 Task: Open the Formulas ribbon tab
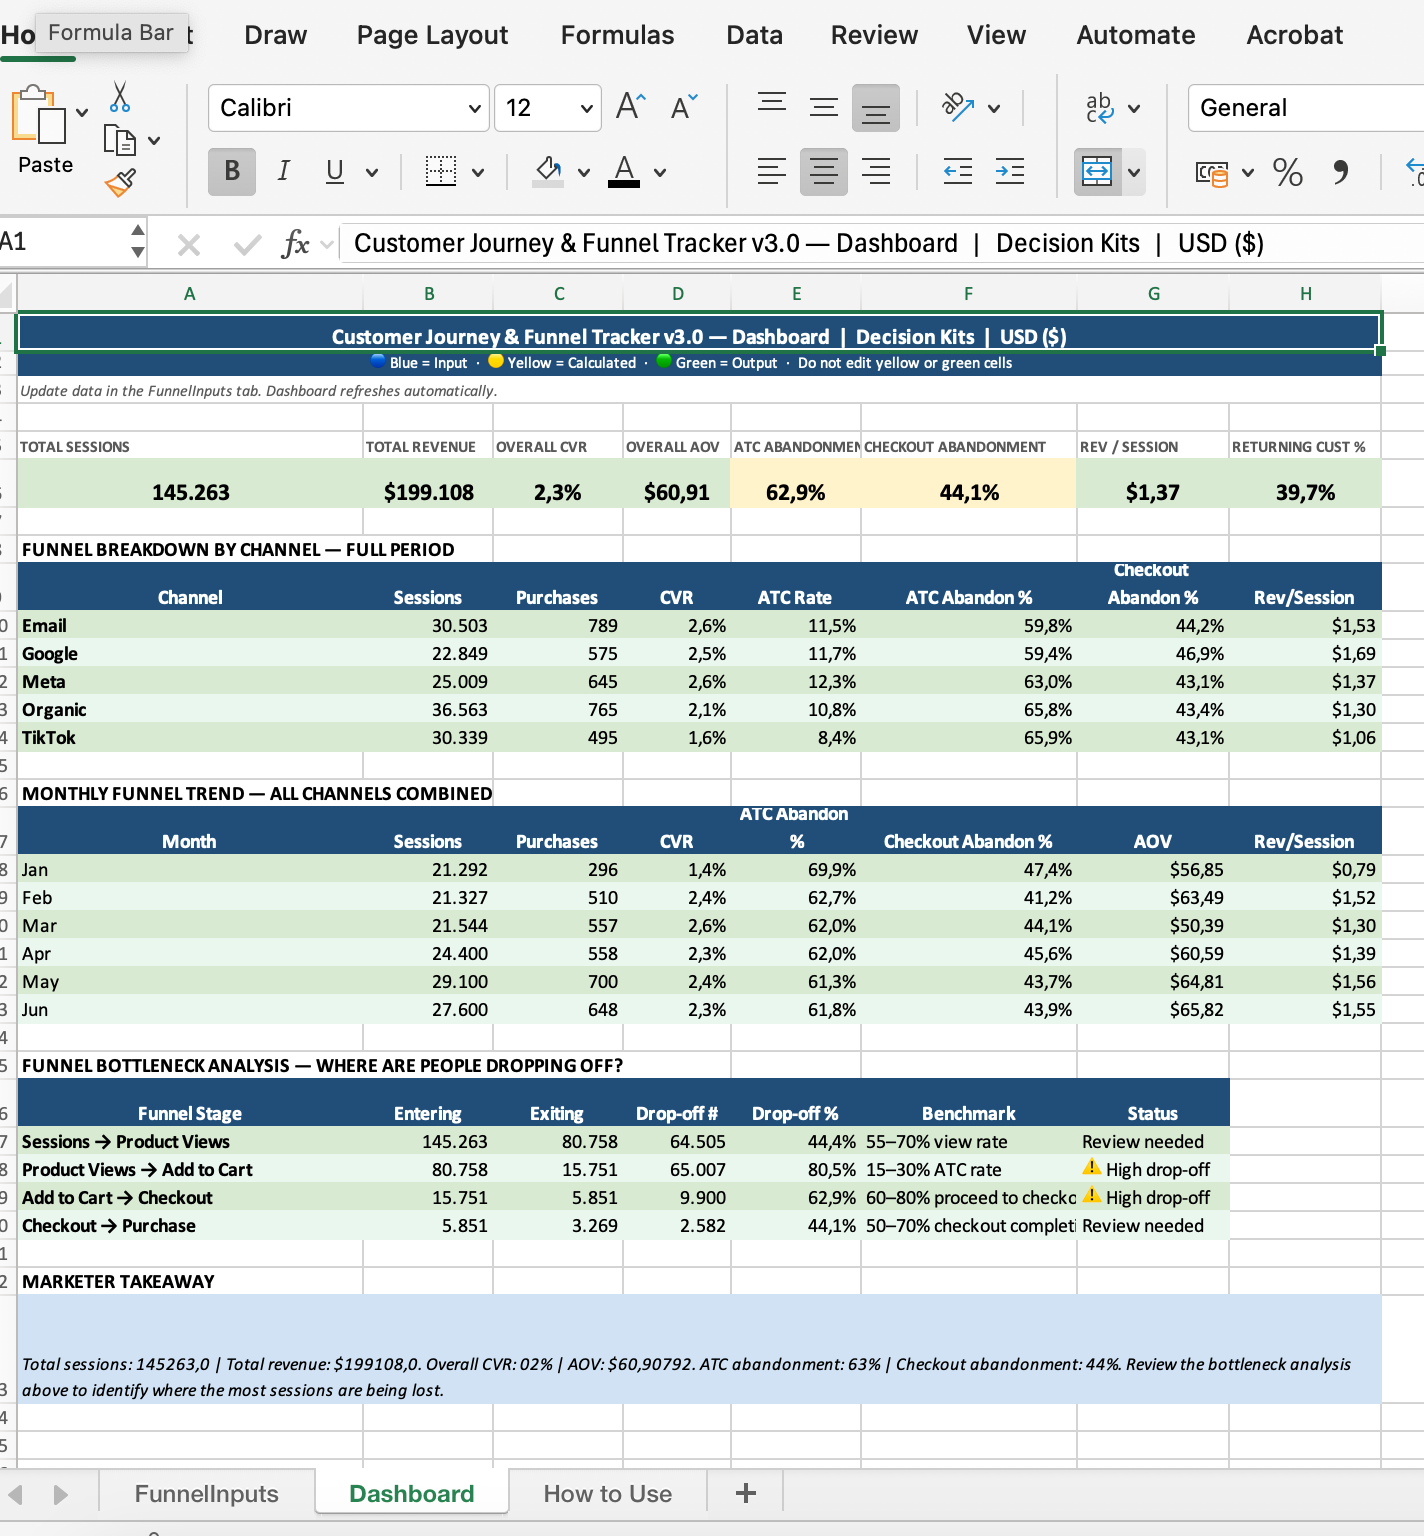point(617,35)
